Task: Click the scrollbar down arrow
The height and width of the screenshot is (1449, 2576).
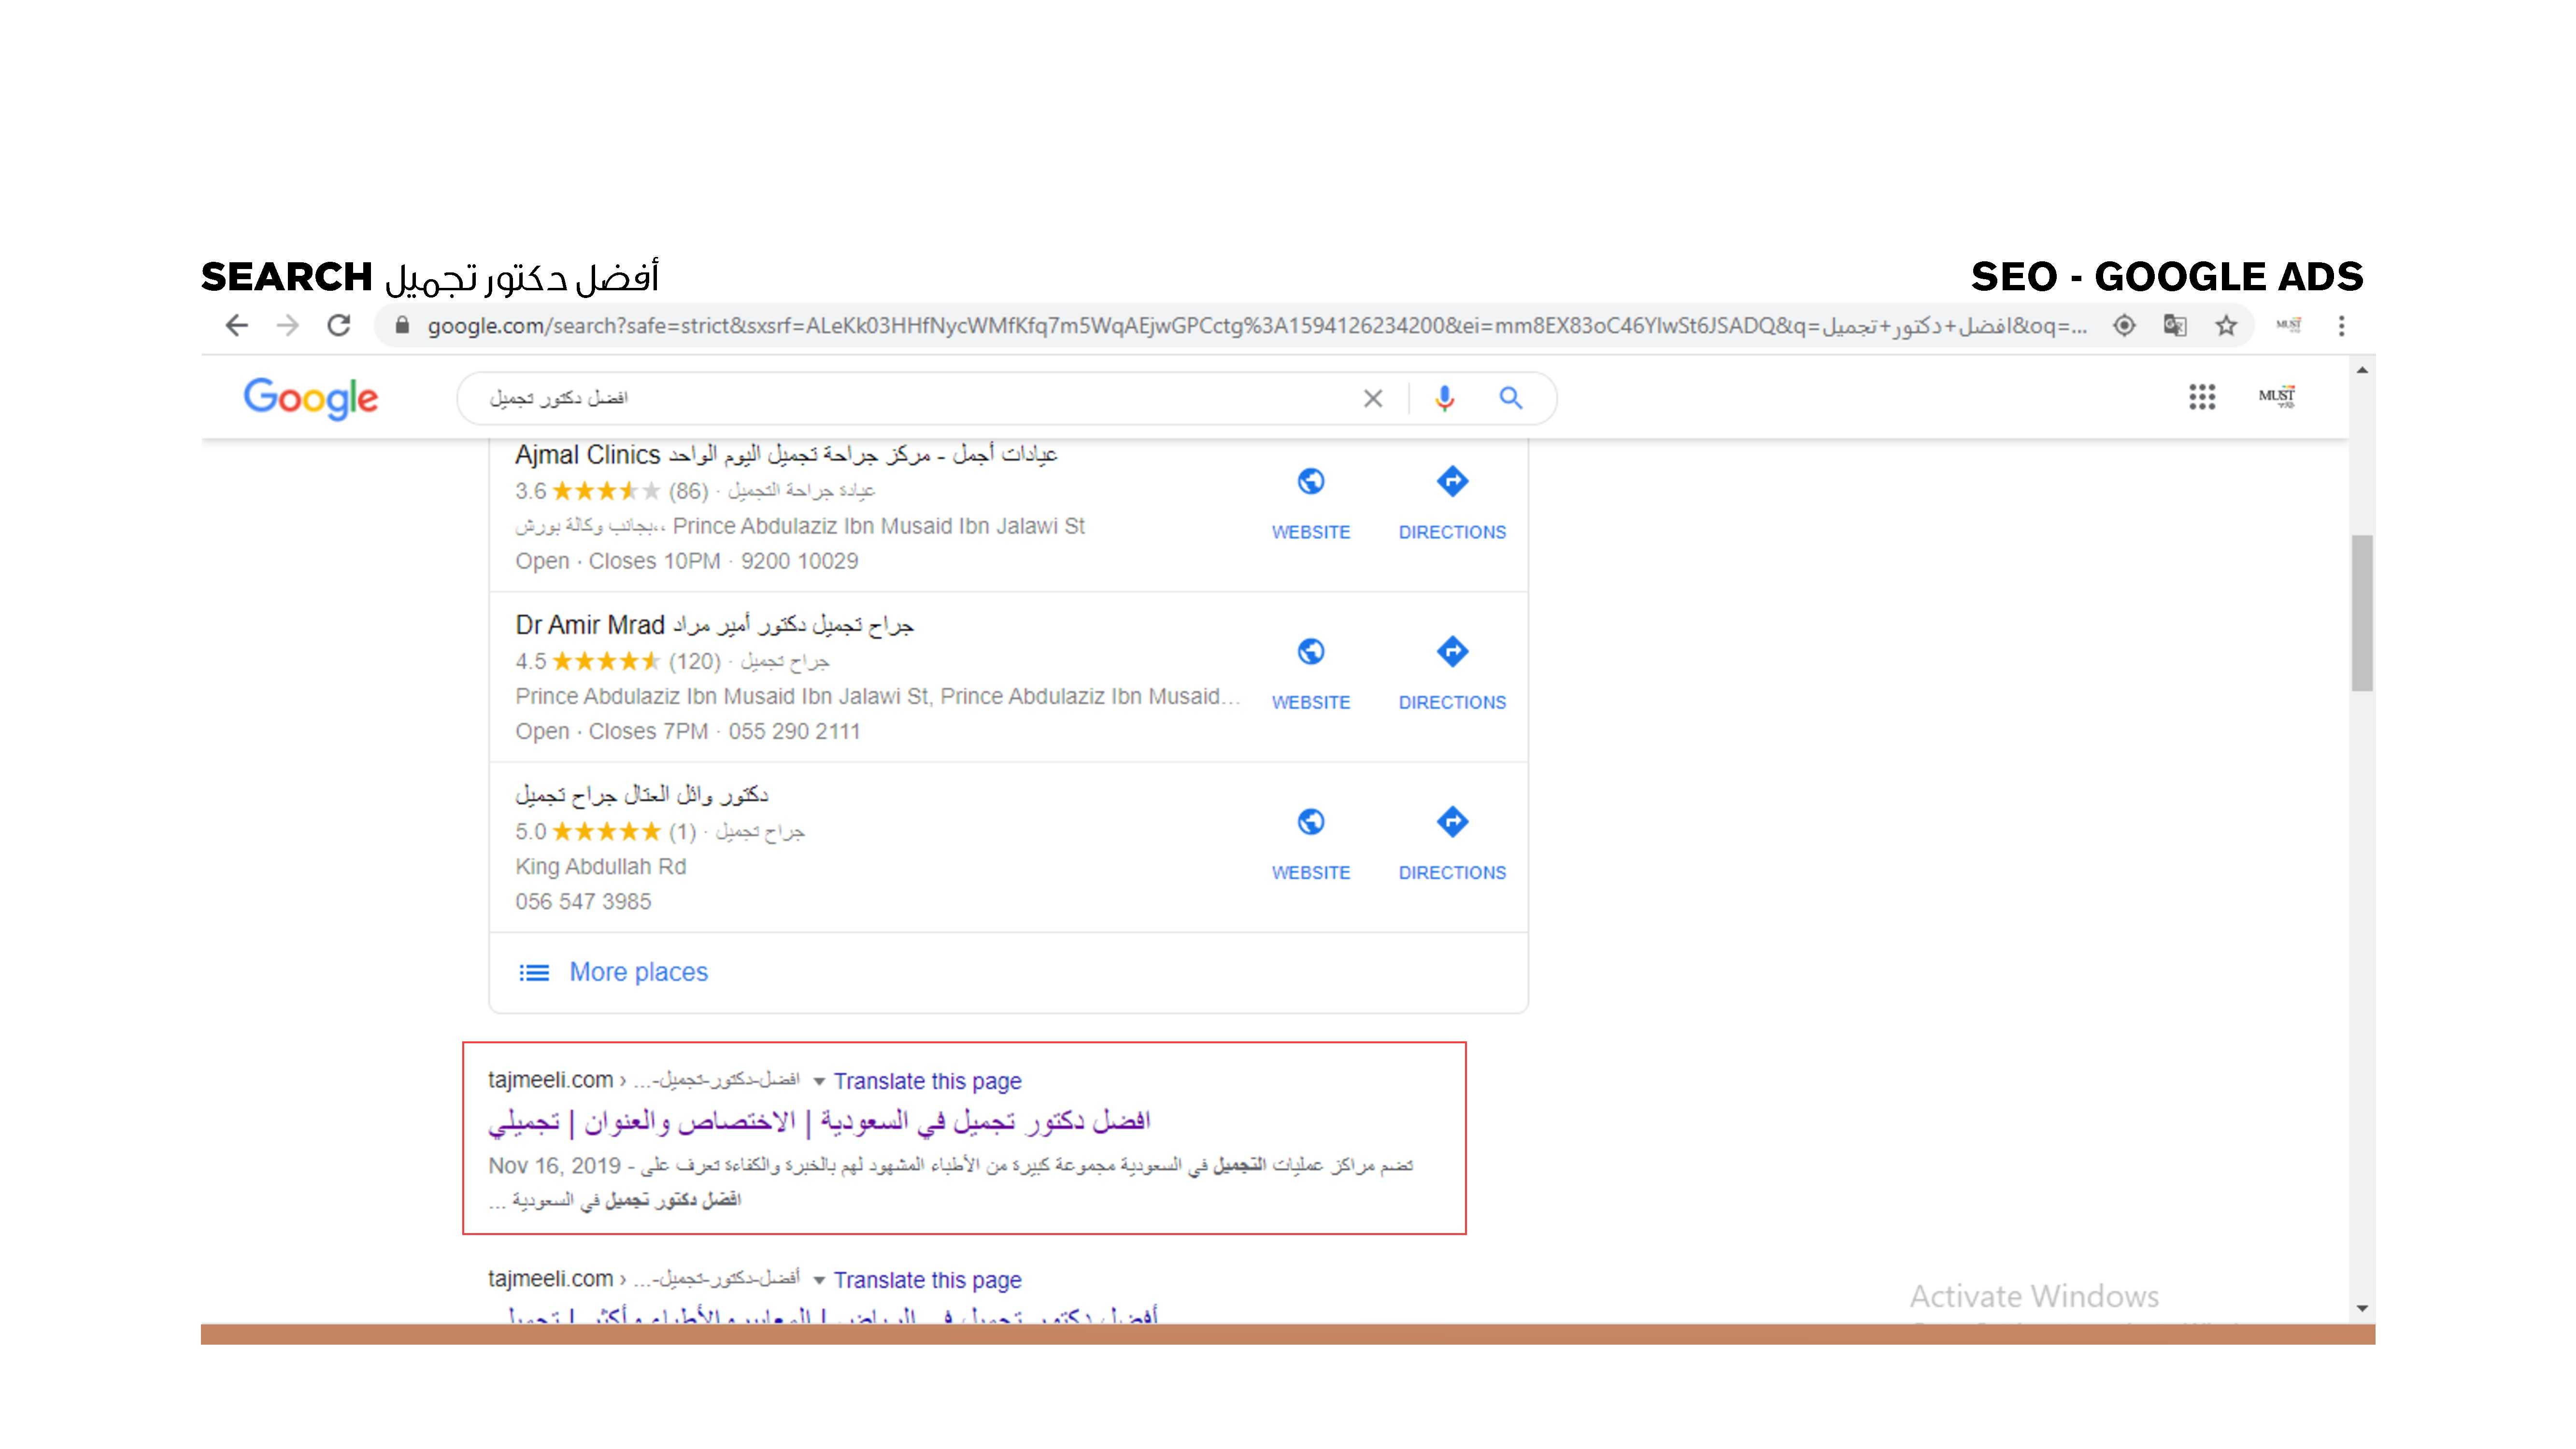Action: pyautogui.click(x=2362, y=1308)
